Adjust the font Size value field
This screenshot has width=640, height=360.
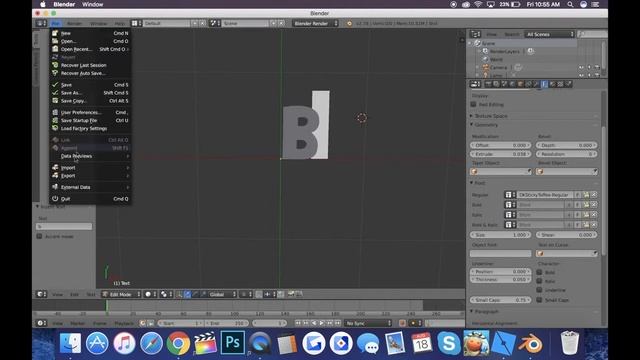(x=500, y=235)
